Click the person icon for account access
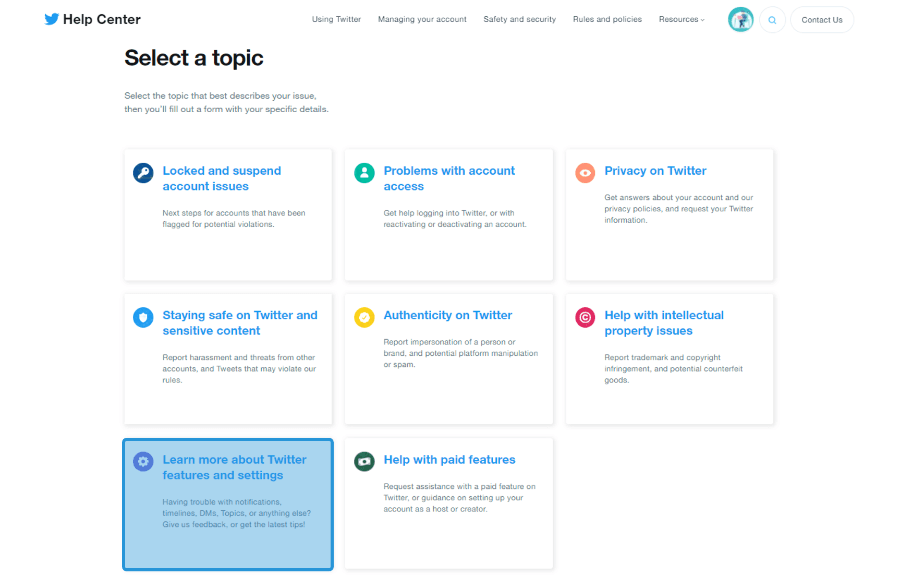Image resolution: width=900 pixels, height=587 pixels. pyautogui.click(x=364, y=173)
